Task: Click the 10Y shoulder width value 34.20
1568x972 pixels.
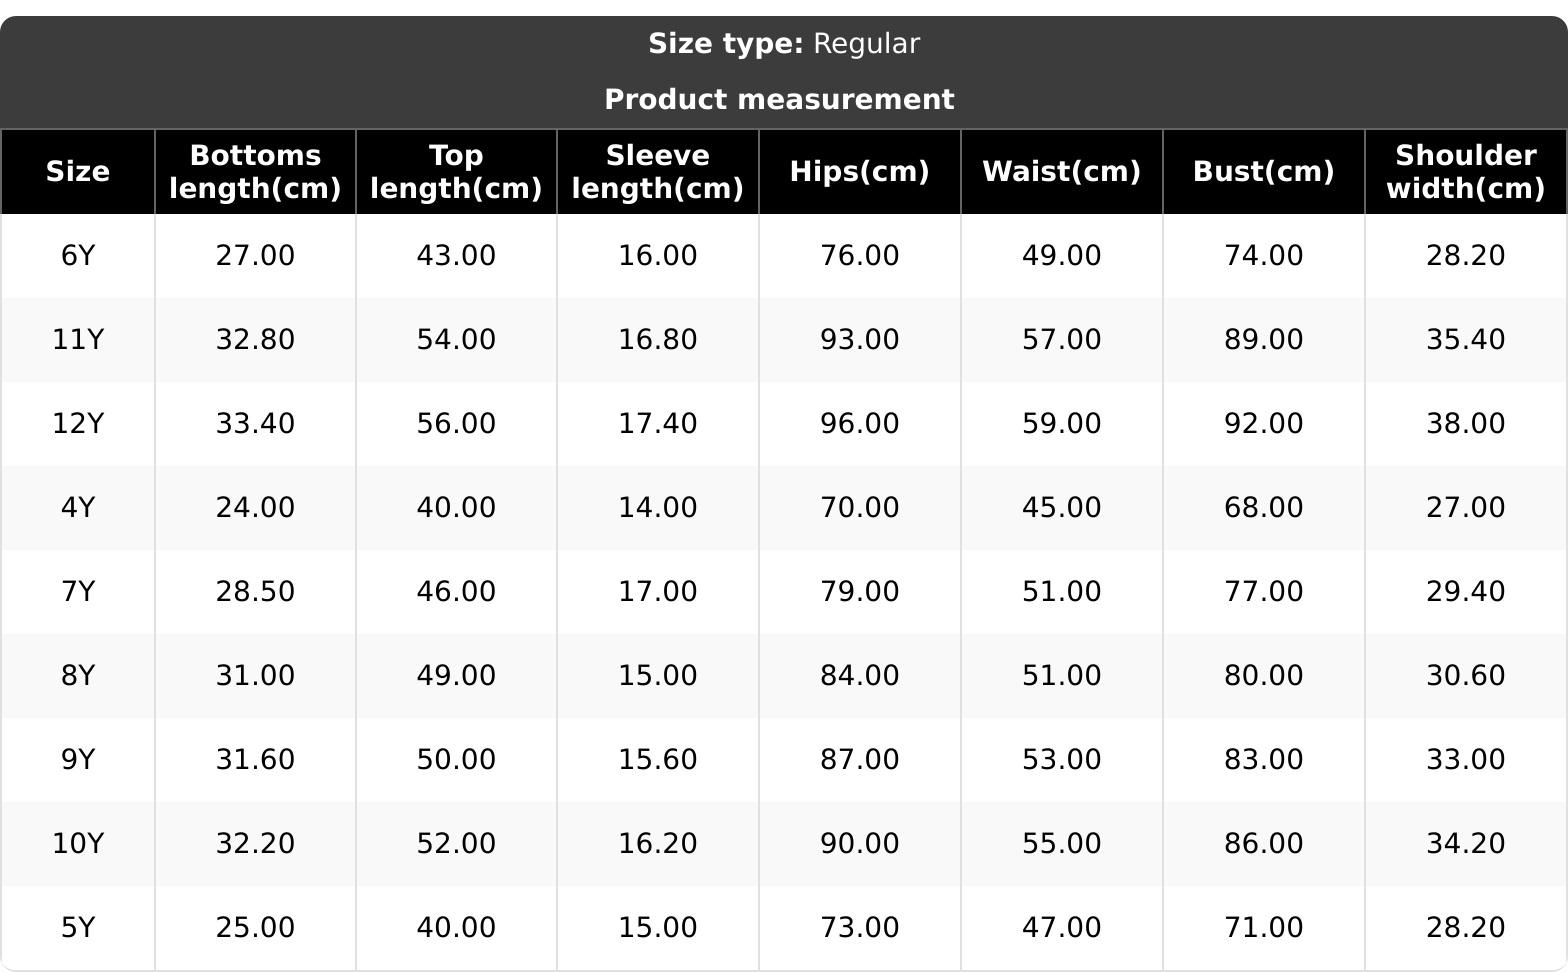Action: coord(1466,844)
